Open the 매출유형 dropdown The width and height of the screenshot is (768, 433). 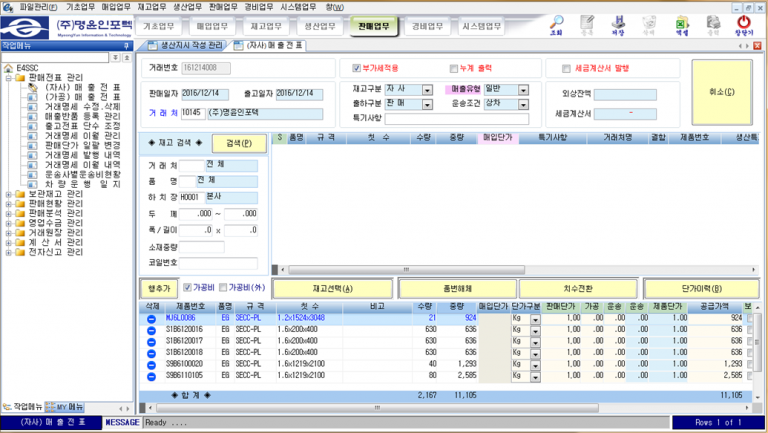click(523, 89)
